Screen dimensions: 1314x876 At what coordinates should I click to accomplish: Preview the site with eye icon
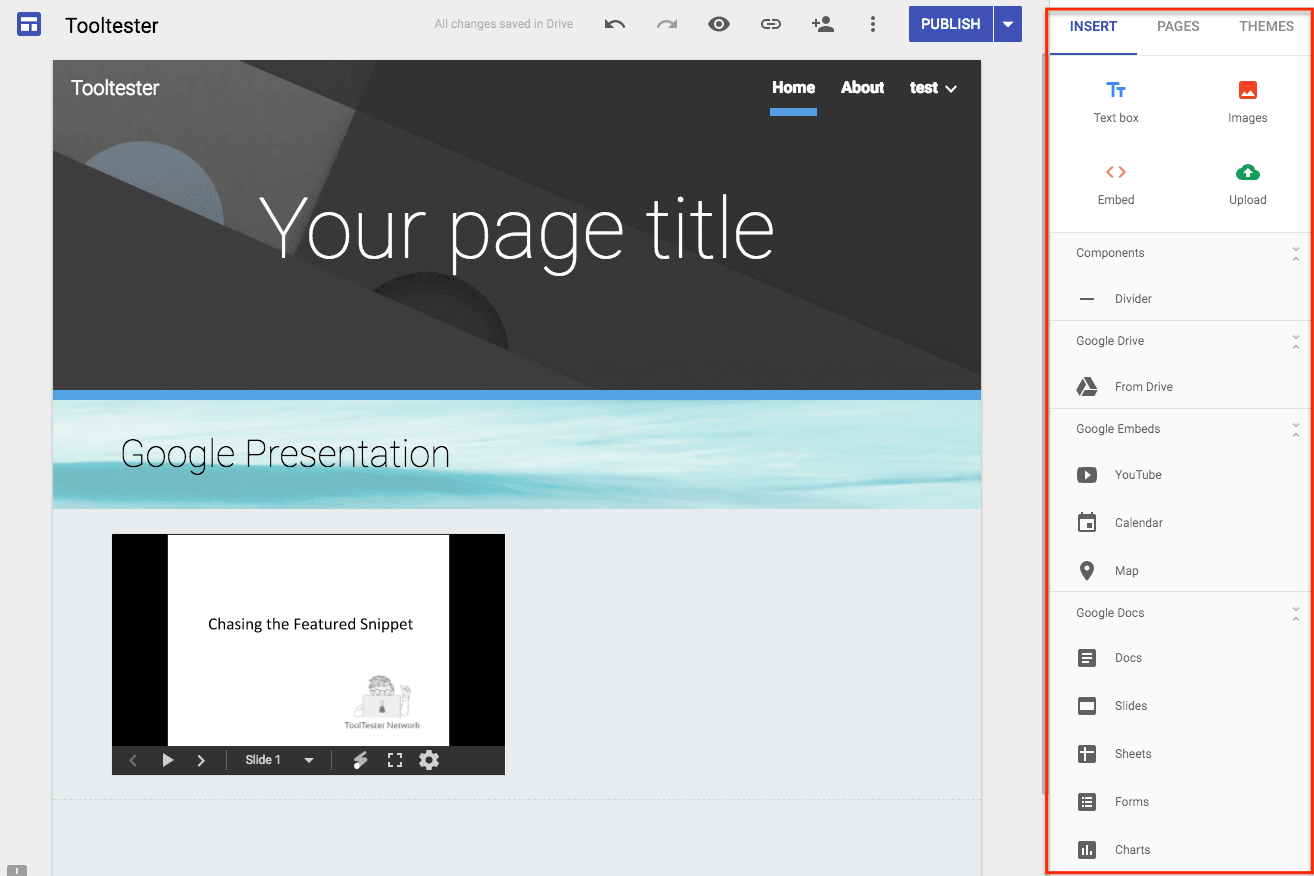719,25
